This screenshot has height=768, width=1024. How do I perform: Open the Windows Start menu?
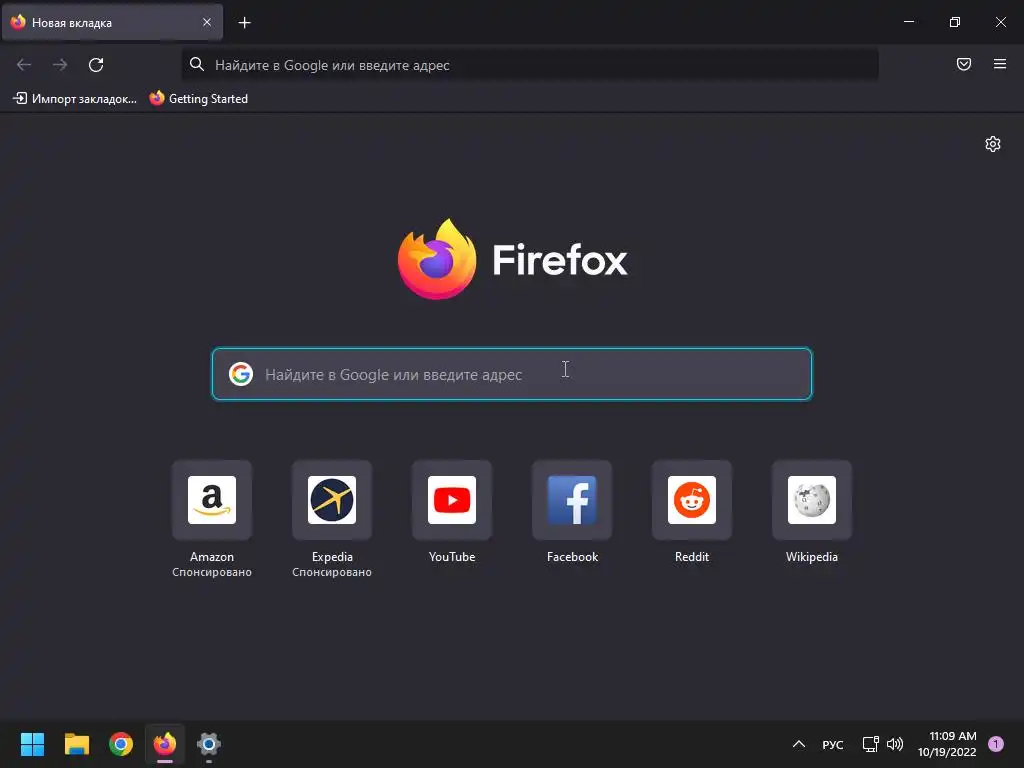click(32, 744)
